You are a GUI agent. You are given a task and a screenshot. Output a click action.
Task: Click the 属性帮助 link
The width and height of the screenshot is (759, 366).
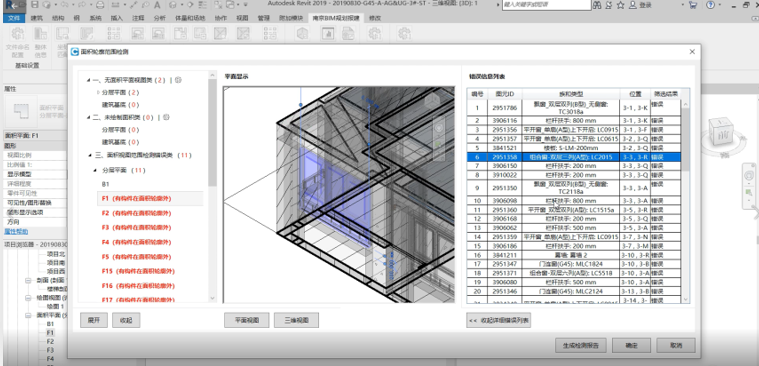click(16, 231)
